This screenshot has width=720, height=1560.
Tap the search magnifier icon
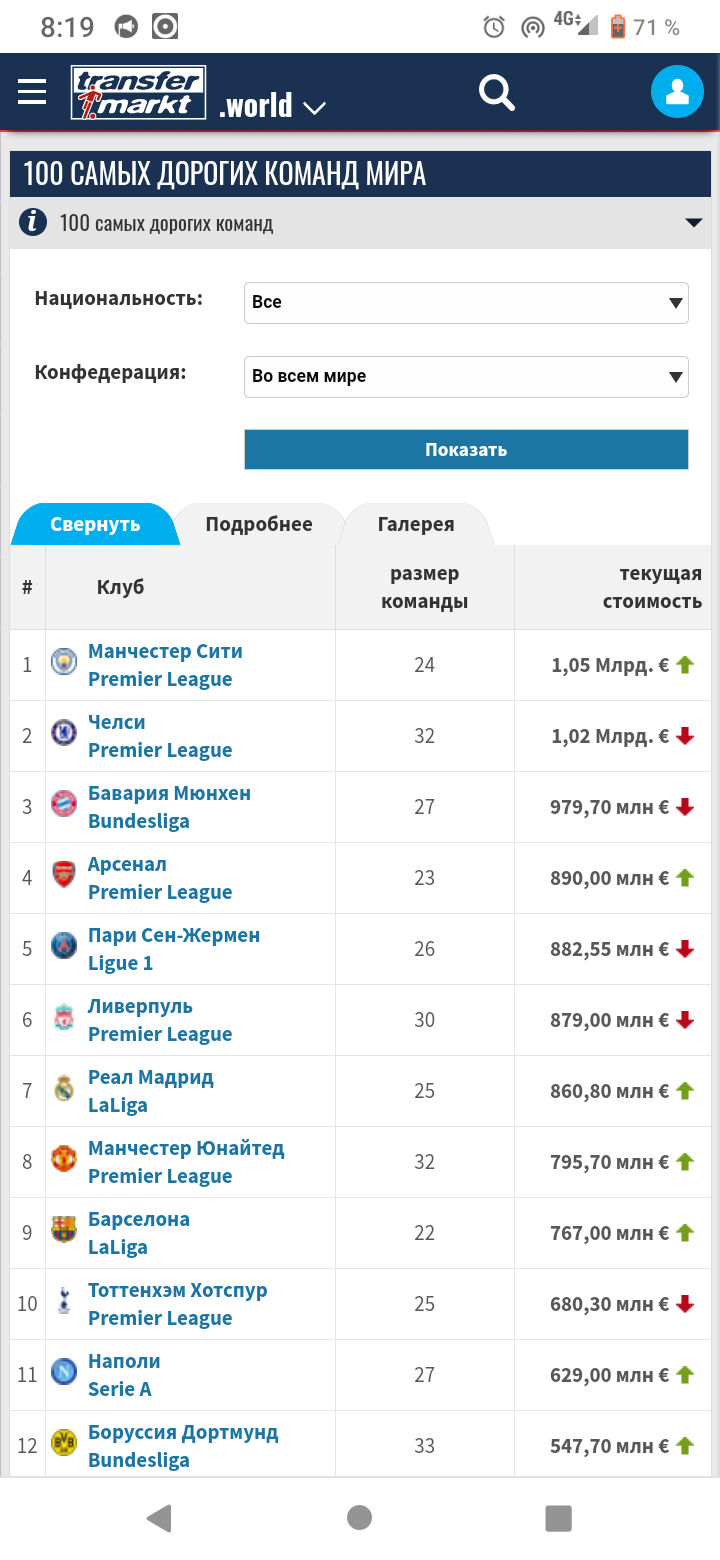pyautogui.click(x=496, y=93)
